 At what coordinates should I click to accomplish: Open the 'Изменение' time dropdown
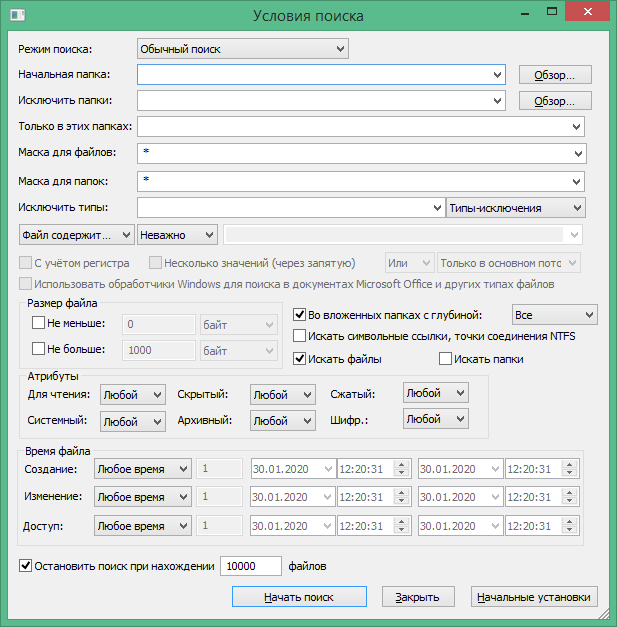coord(143,497)
